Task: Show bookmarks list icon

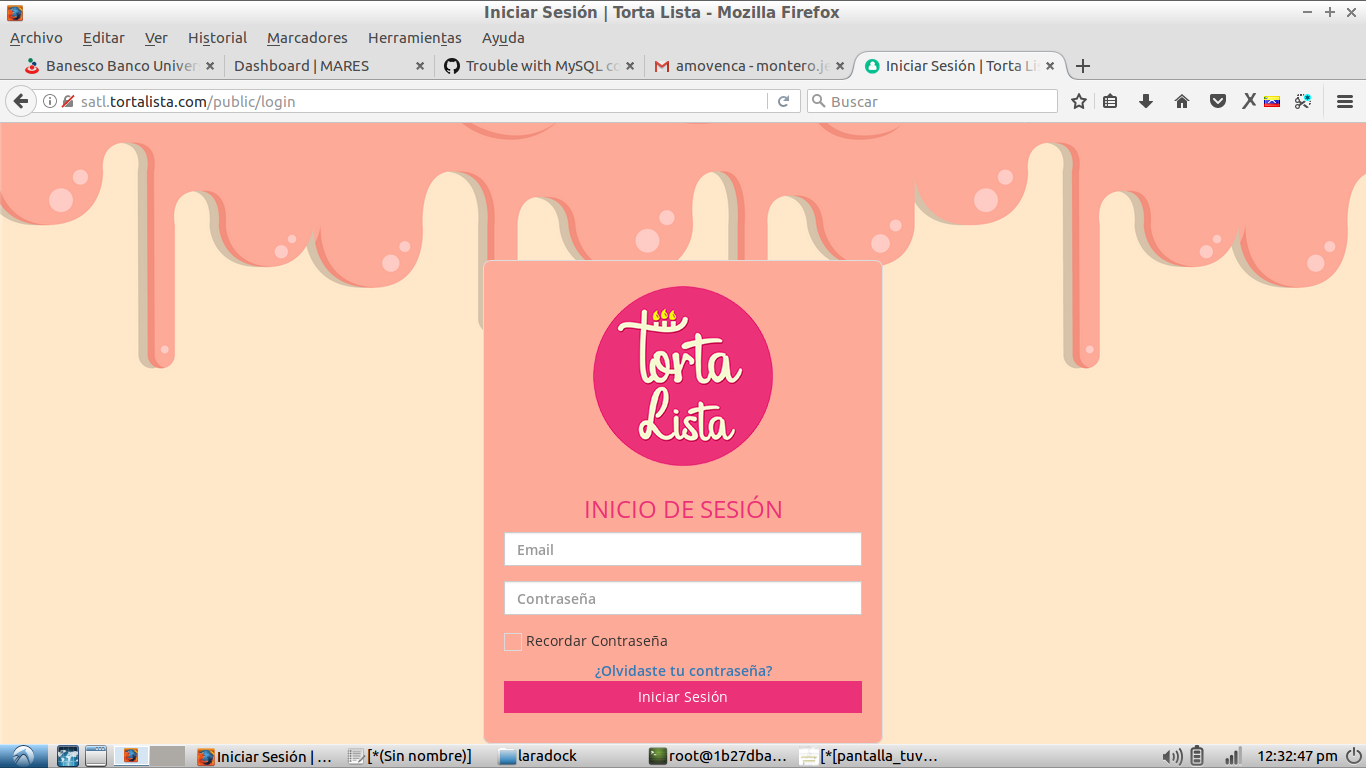Action: [1110, 101]
